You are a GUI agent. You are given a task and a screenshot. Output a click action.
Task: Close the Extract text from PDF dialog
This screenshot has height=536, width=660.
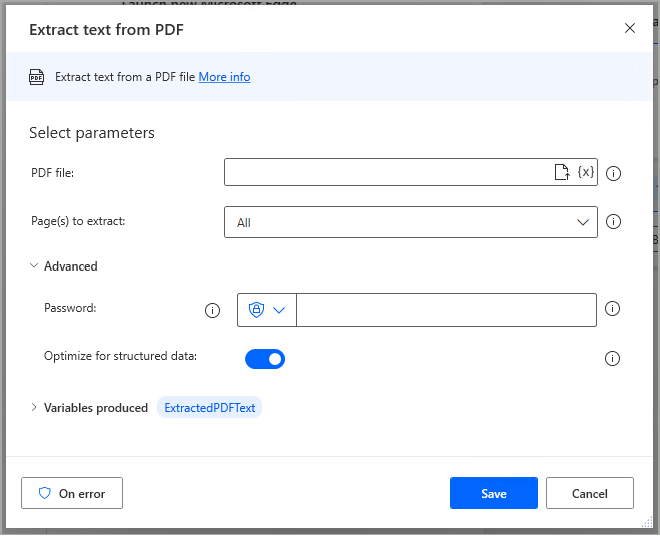click(x=630, y=28)
